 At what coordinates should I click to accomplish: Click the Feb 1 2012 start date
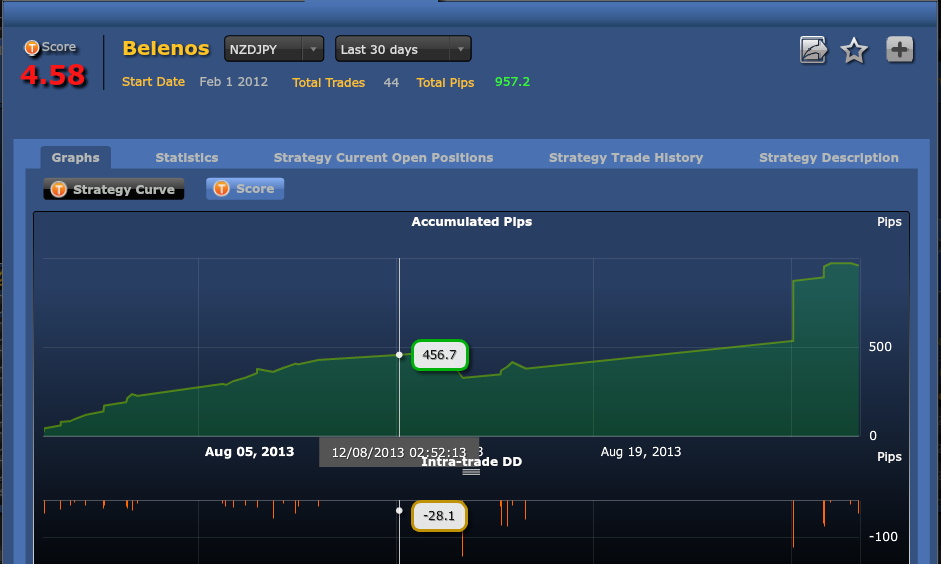tap(233, 82)
